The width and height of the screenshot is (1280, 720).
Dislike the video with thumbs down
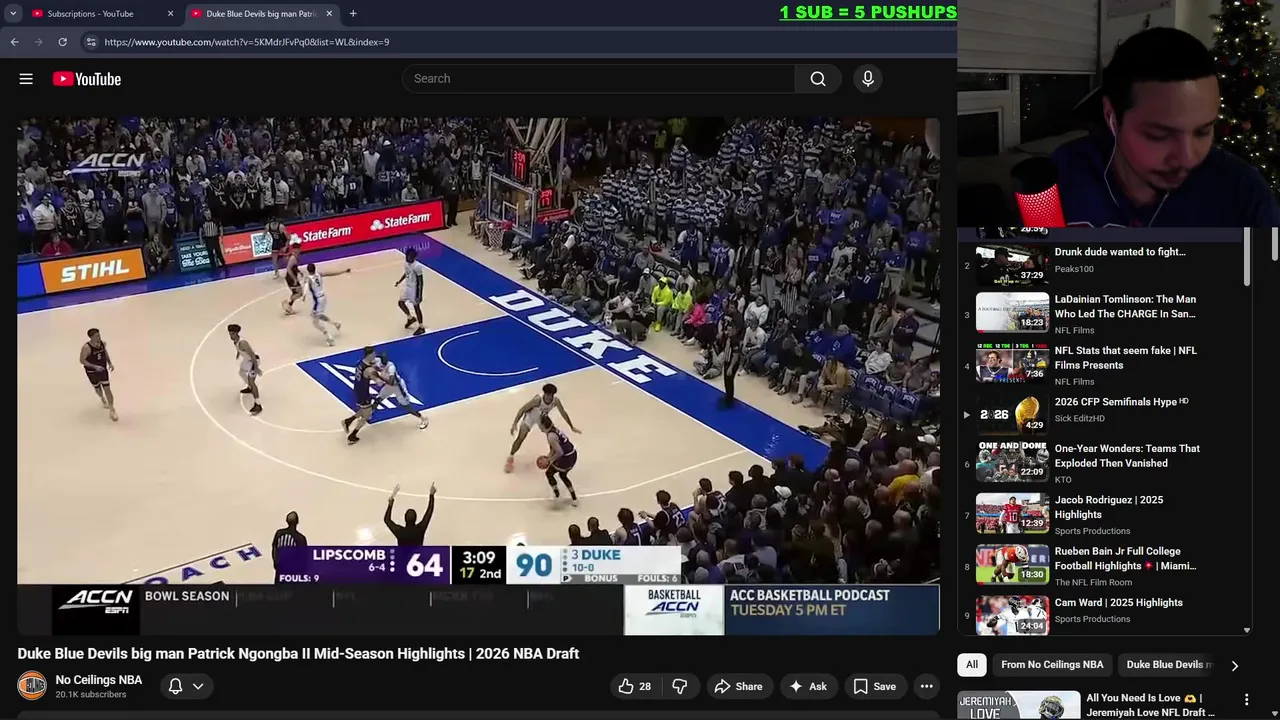tap(680, 686)
